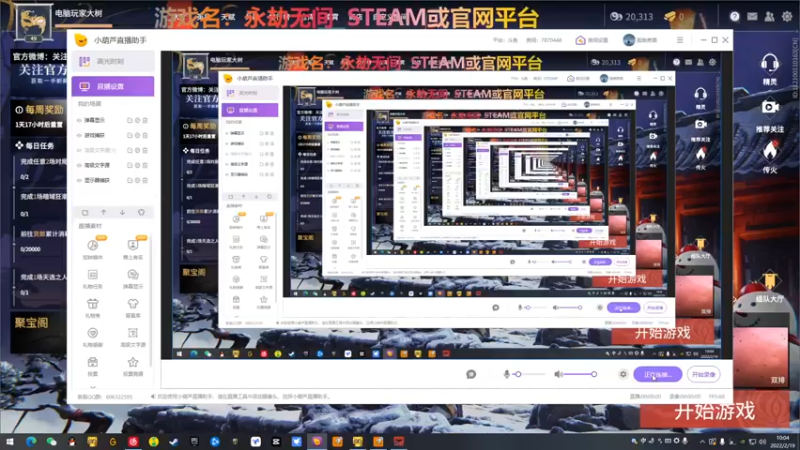Delete the 弹幕显示 scene with trash icon
Viewport: 800px width, 450px height.
point(145,120)
